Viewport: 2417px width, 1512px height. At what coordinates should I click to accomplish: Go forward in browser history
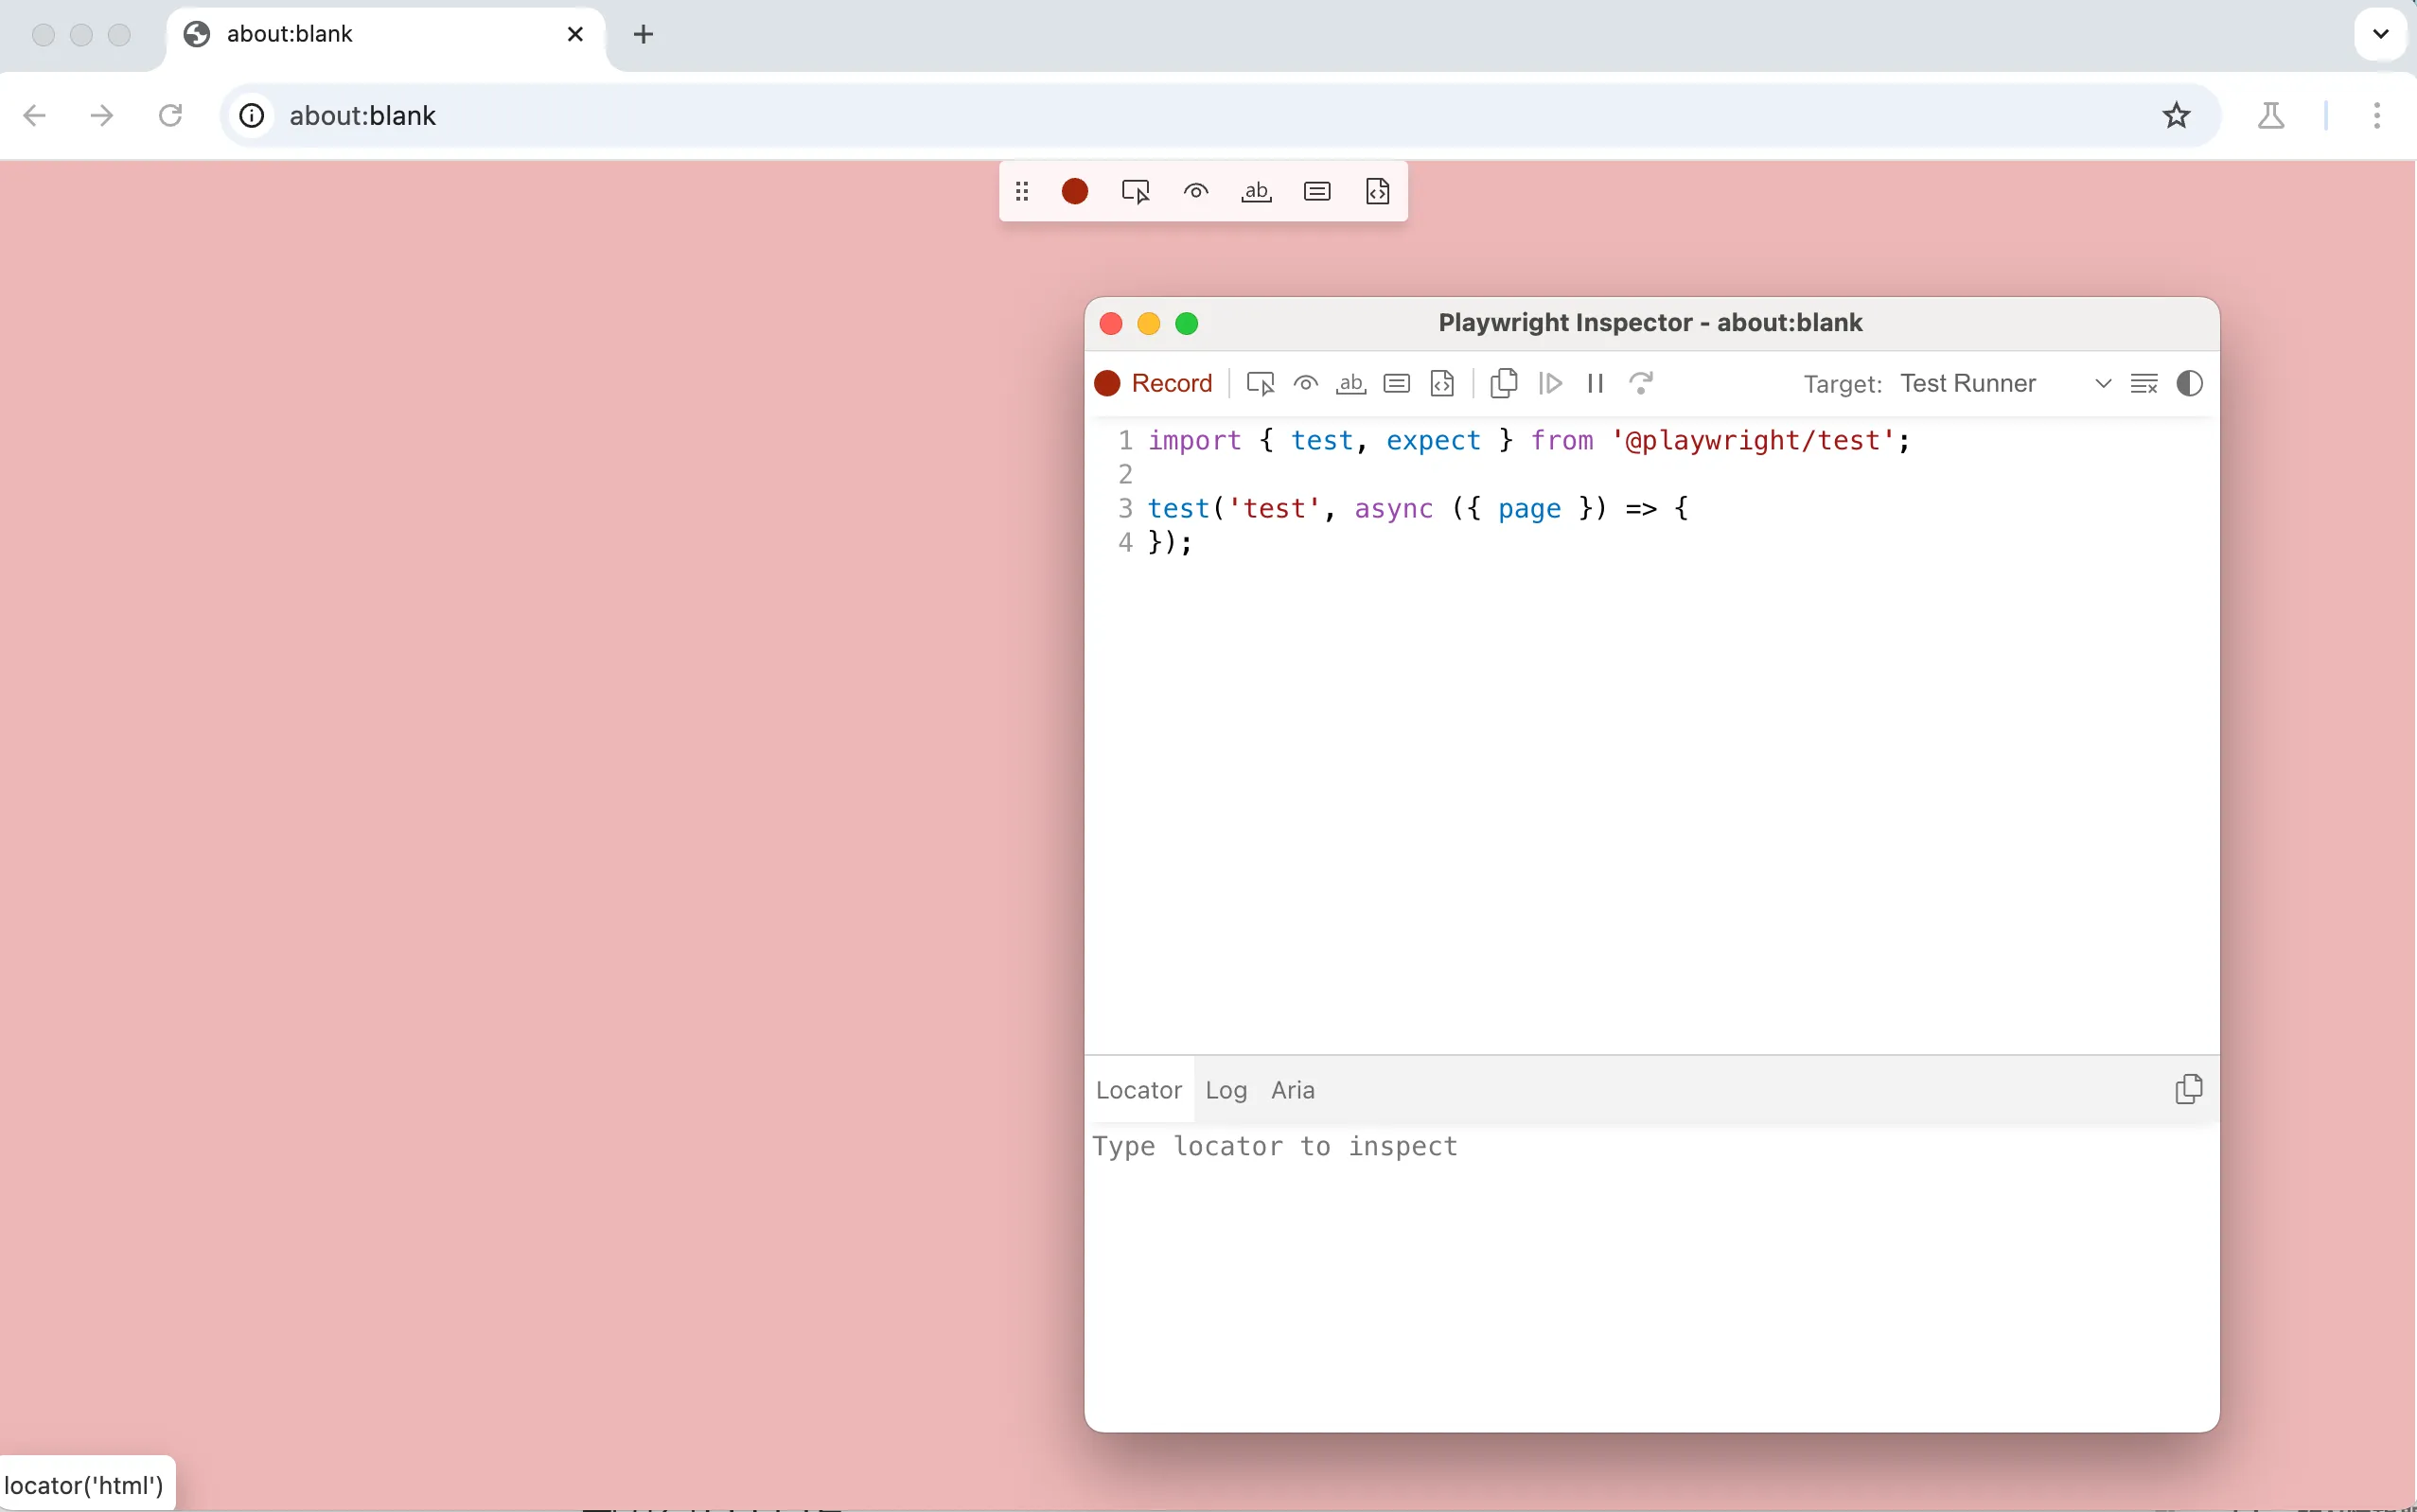pyautogui.click(x=102, y=116)
